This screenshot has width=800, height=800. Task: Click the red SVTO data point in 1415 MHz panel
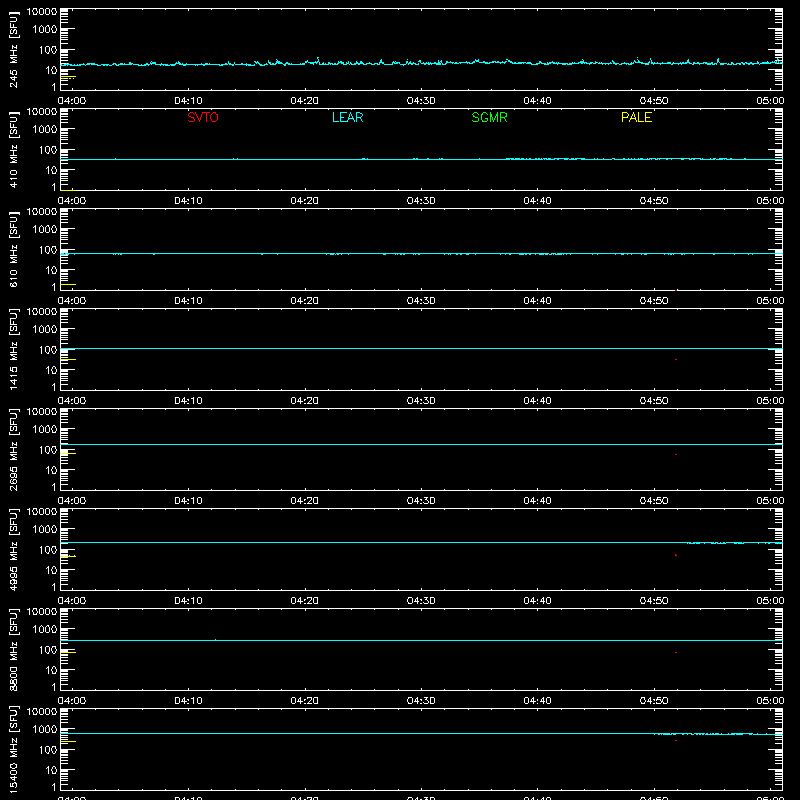tap(676, 360)
